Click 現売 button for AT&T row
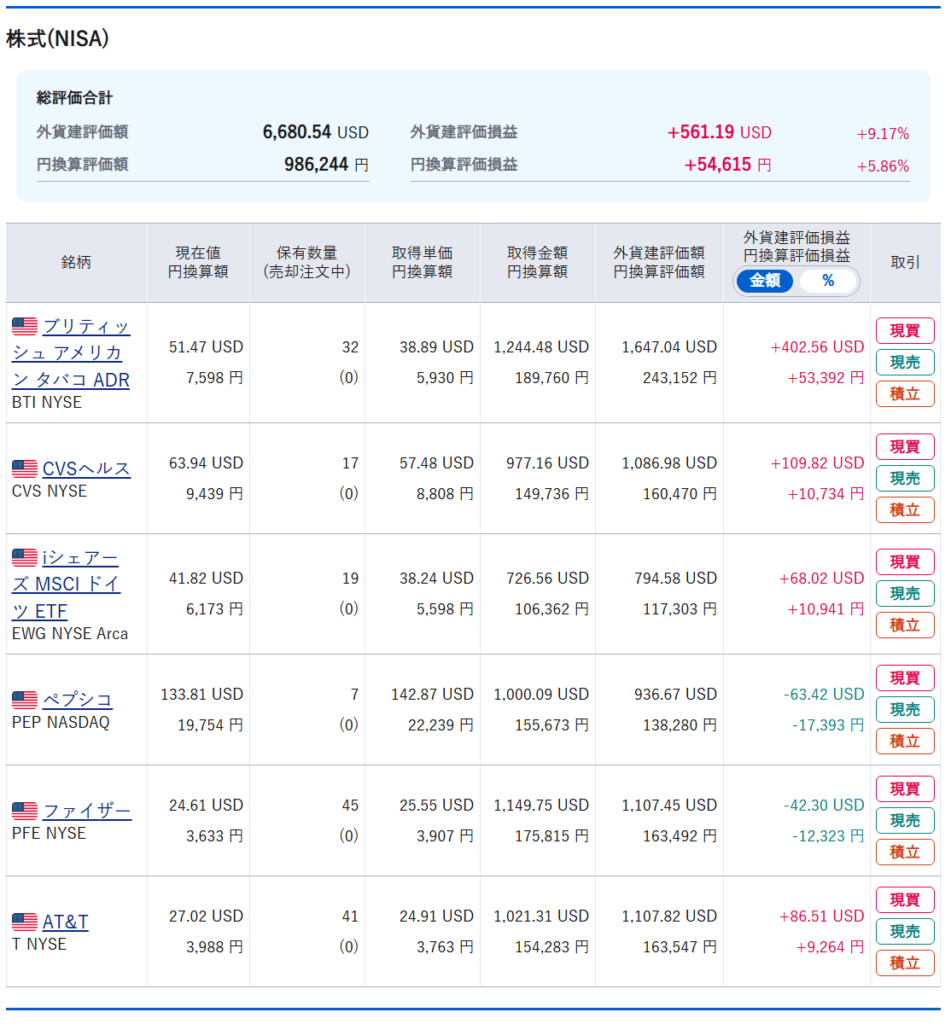 point(905,932)
